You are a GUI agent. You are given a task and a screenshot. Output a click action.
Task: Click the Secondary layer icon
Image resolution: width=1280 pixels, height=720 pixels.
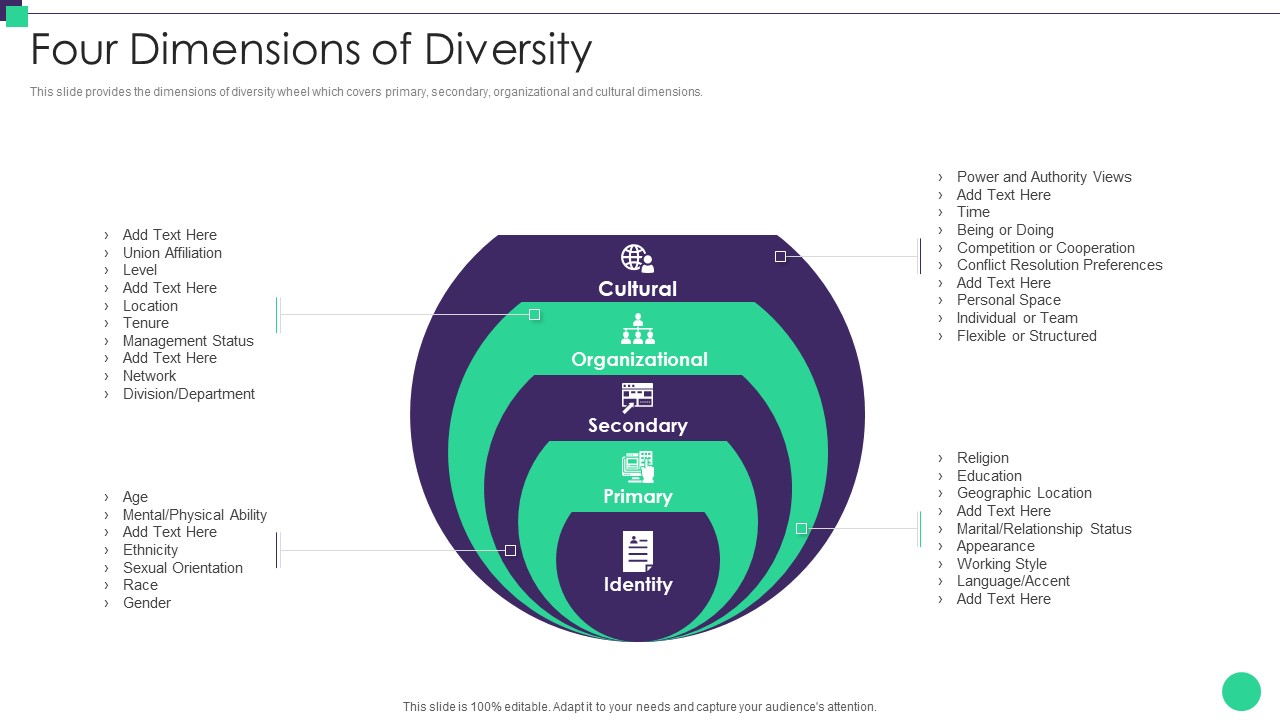pyautogui.click(x=637, y=397)
